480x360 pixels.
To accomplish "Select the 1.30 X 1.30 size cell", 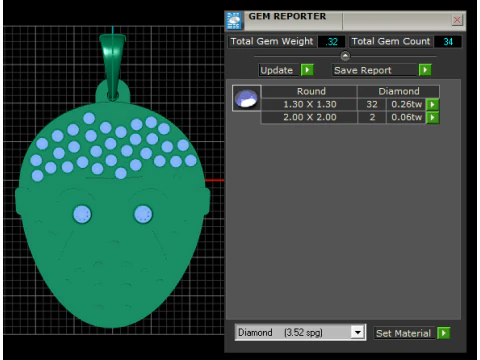I will click(x=309, y=104).
